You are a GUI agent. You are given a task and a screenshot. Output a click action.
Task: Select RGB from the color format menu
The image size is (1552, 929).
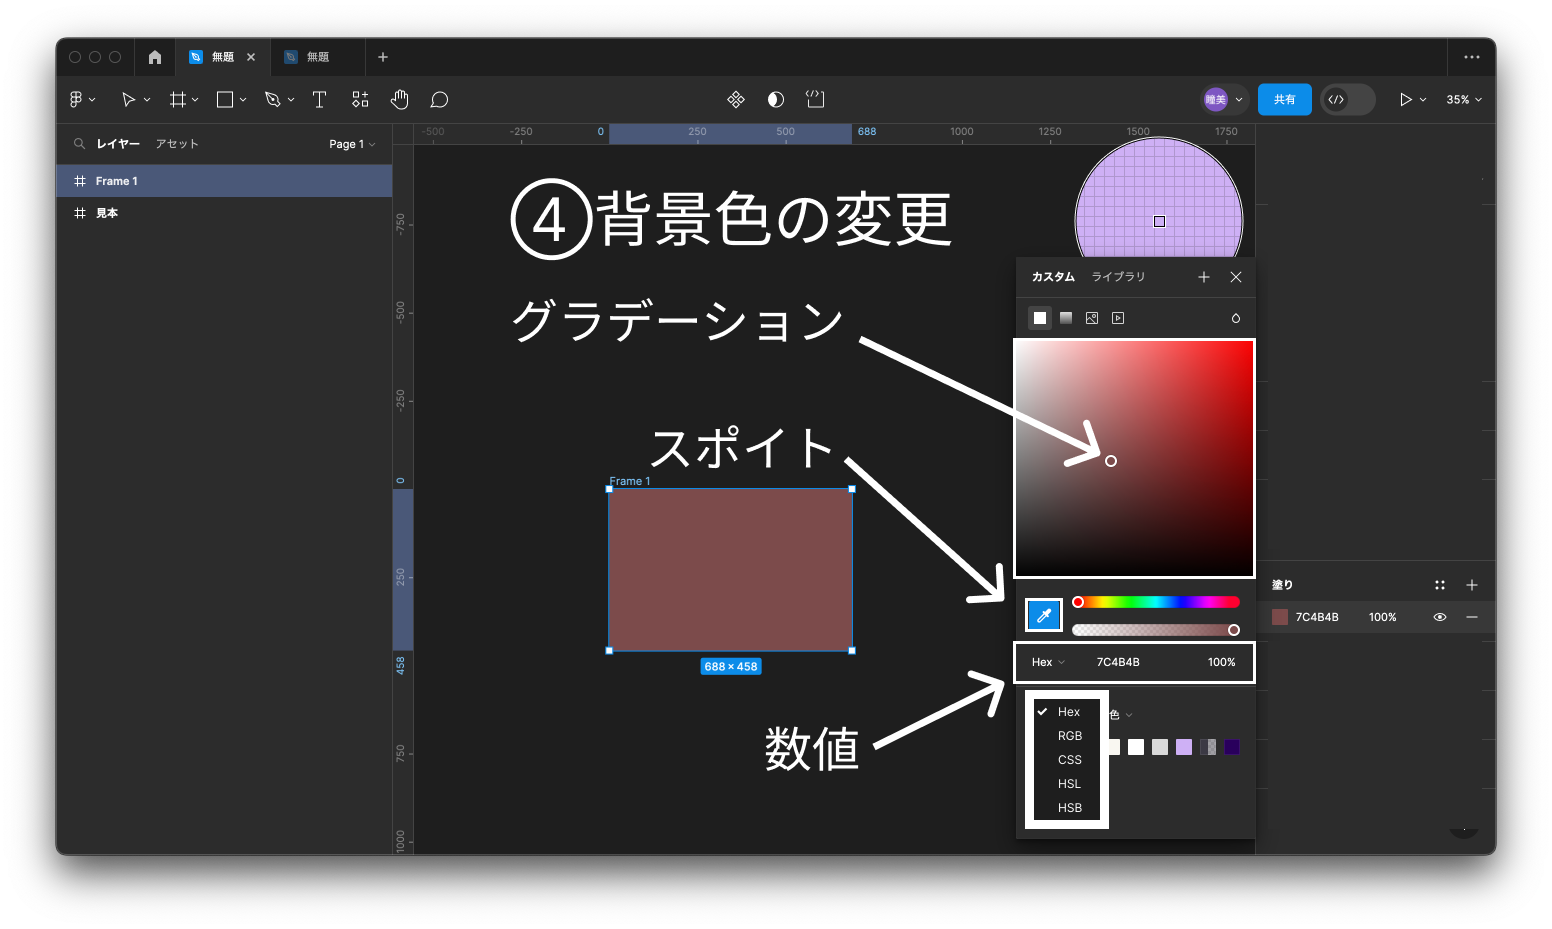point(1070,736)
